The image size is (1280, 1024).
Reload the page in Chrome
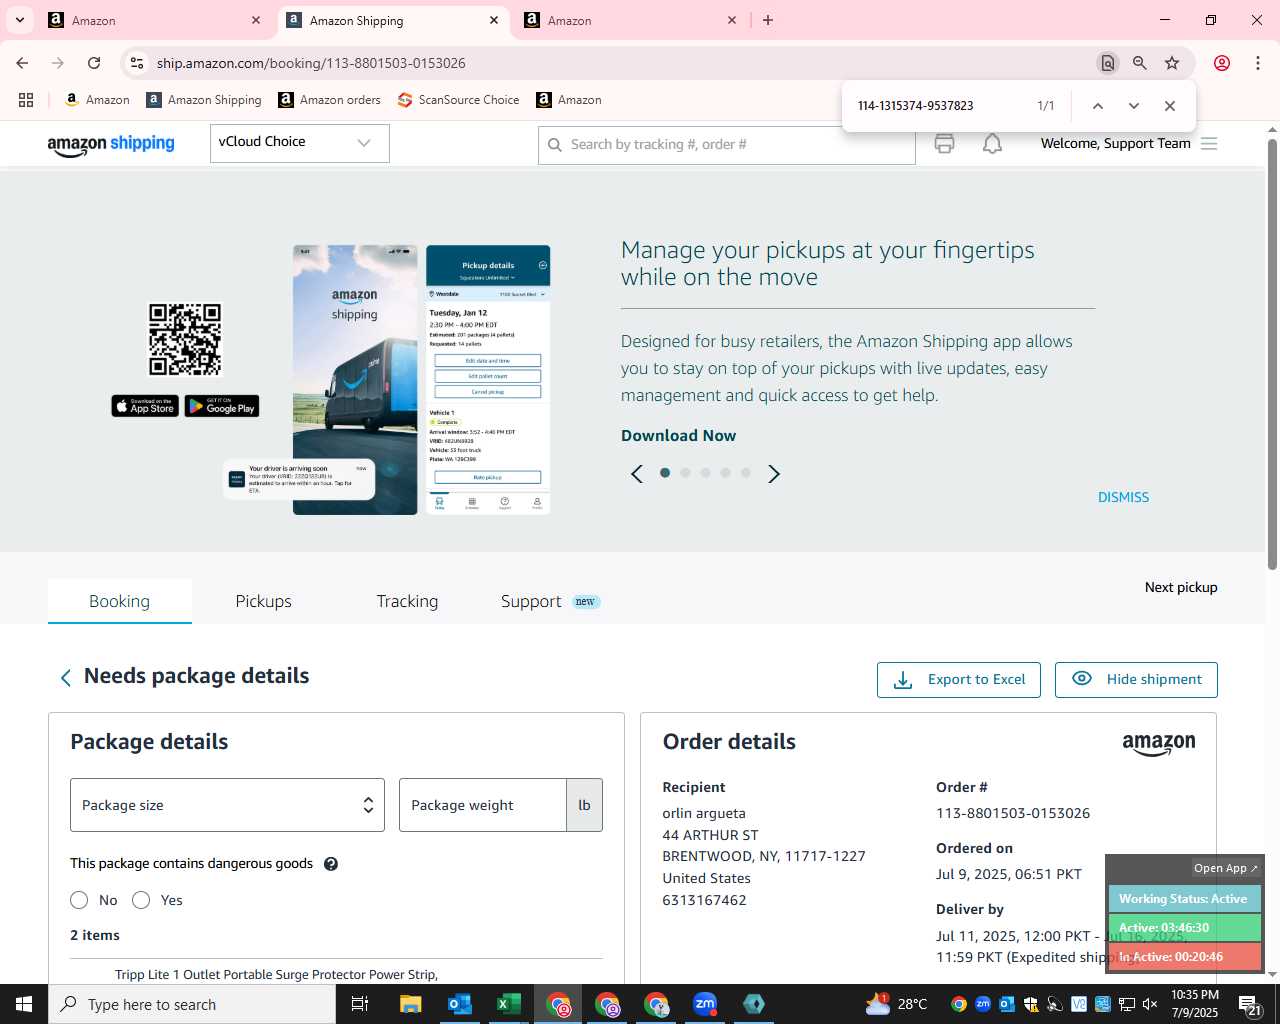[94, 63]
